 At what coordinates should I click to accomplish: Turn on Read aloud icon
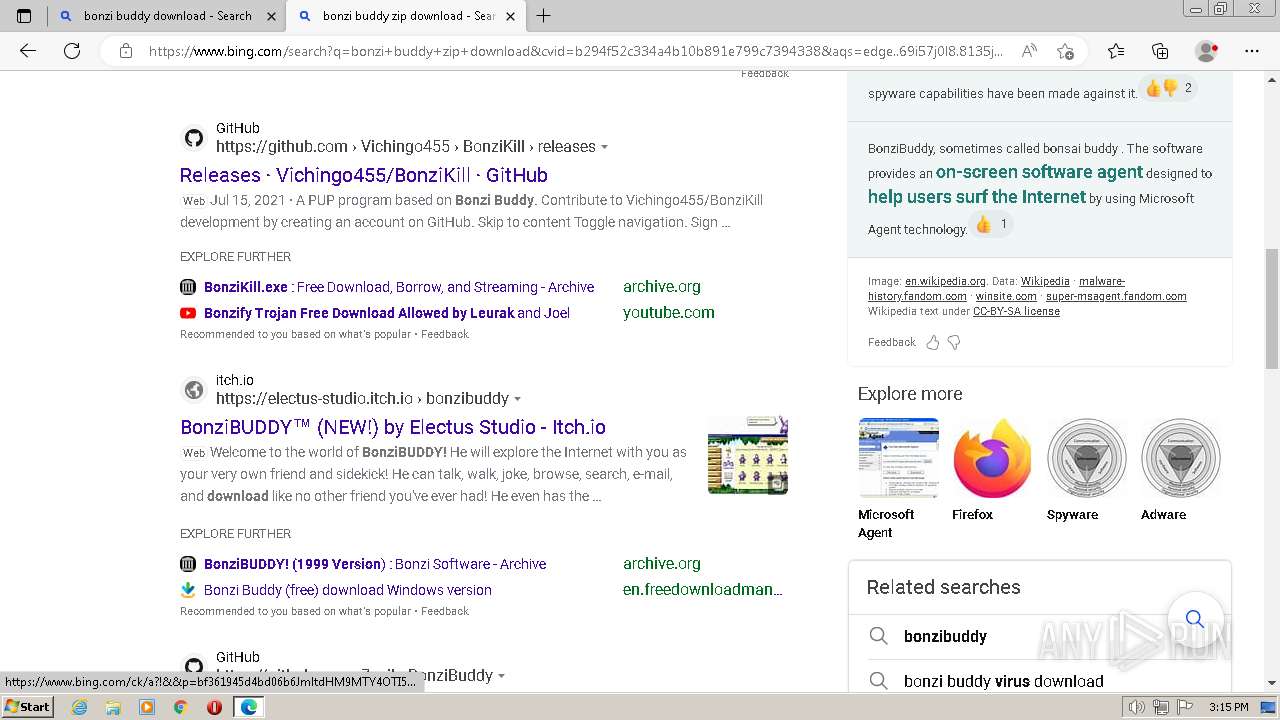[1028, 51]
